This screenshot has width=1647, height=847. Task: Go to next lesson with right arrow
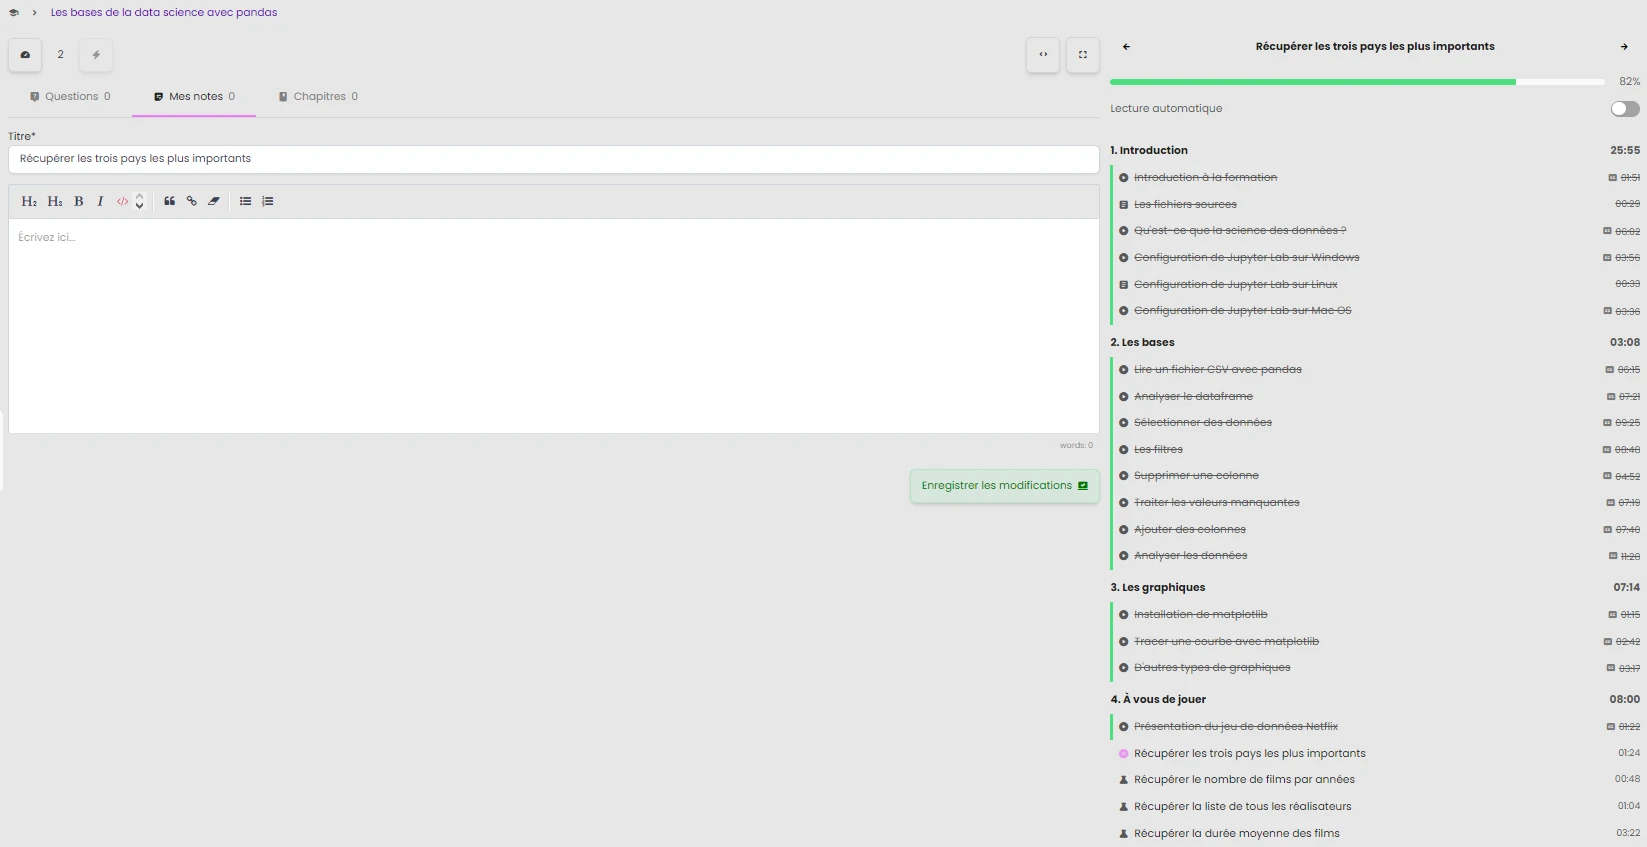pyautogui.click(x=1623, y=47)
